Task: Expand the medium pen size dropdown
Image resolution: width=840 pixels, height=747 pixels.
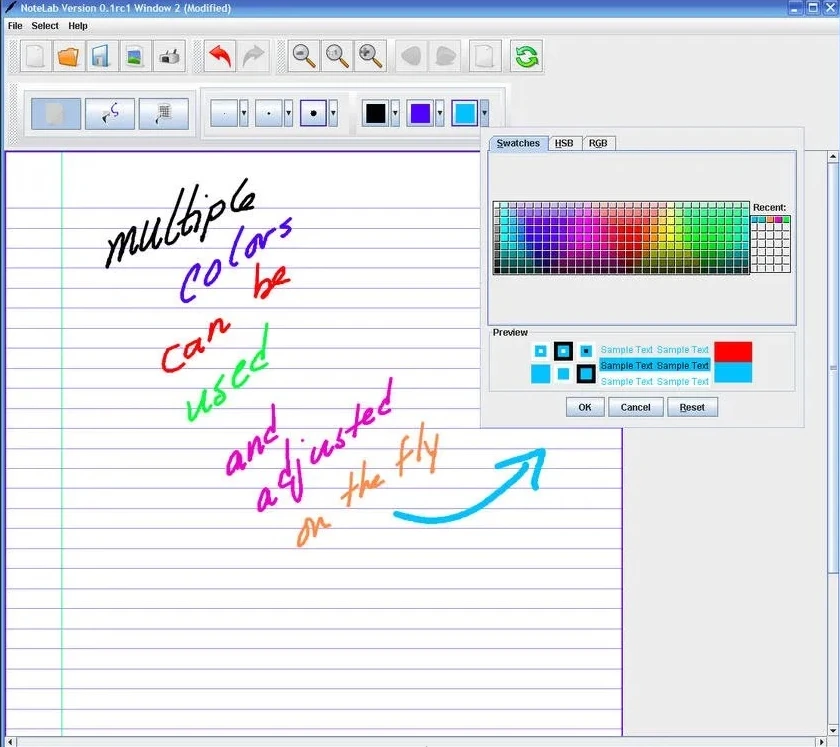Action: (x=288, y=113)
